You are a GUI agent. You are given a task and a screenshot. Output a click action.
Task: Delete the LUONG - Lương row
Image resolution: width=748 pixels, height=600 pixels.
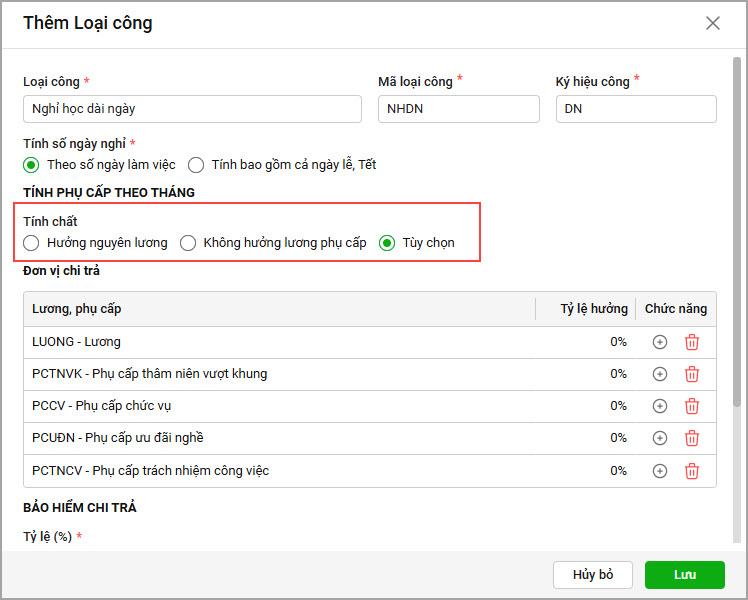tap(692, 342)
